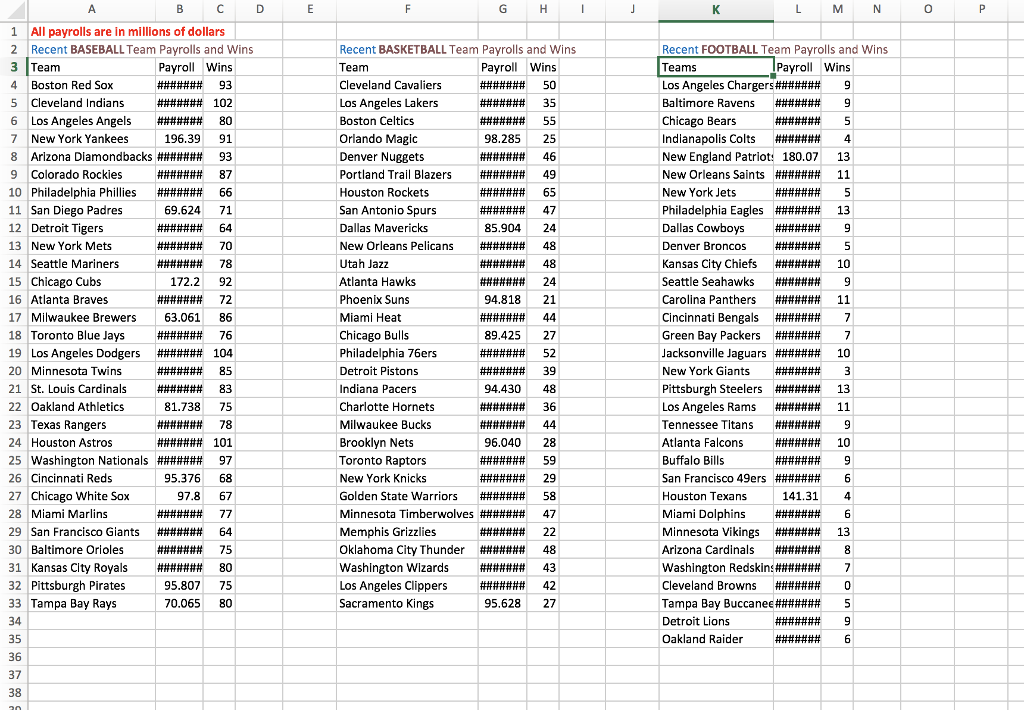This screenshot has width=1024, height=710.
Task: Select the 'Oakland Athletics' cell
Action: pyautogui.click(x=91, y=407)
